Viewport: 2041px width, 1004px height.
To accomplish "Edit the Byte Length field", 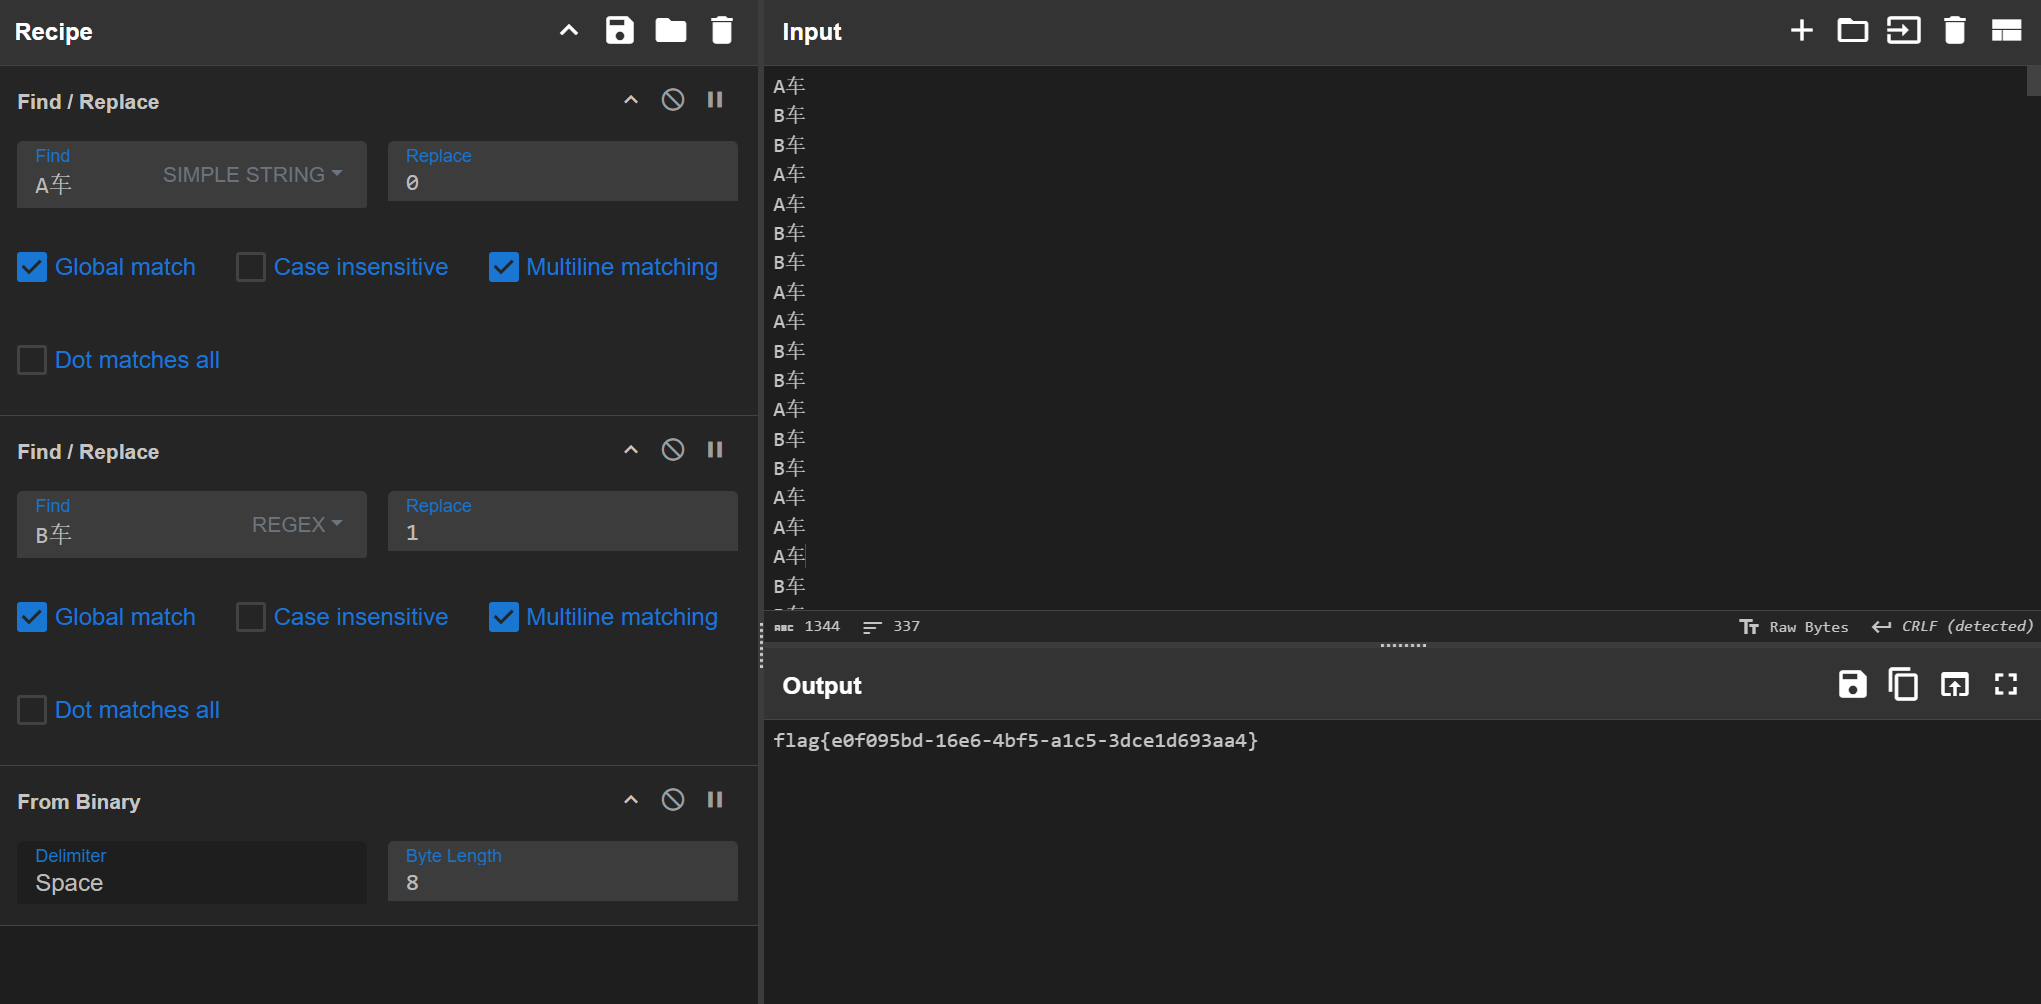I will click(x=563, y=872).
